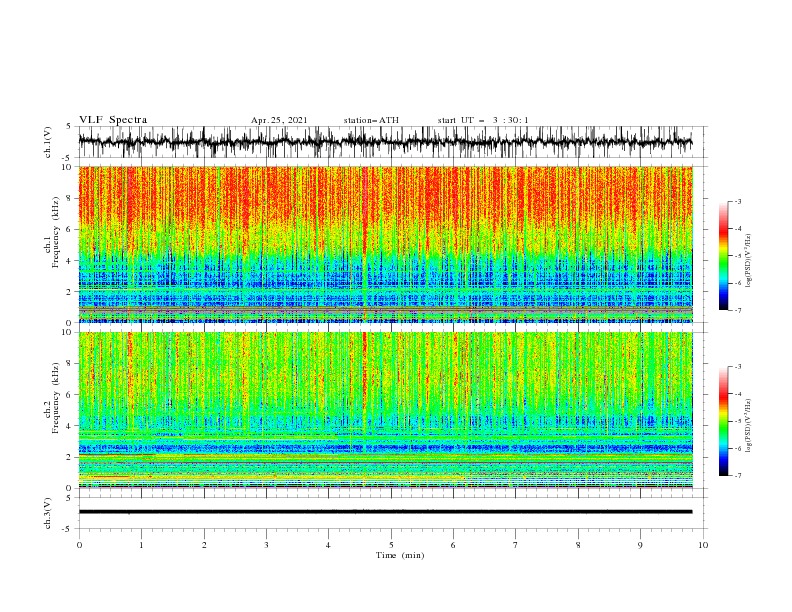Click the time axis tick label "1"
The height and width of the screenshot is (612, 792).
coord(141,545)
